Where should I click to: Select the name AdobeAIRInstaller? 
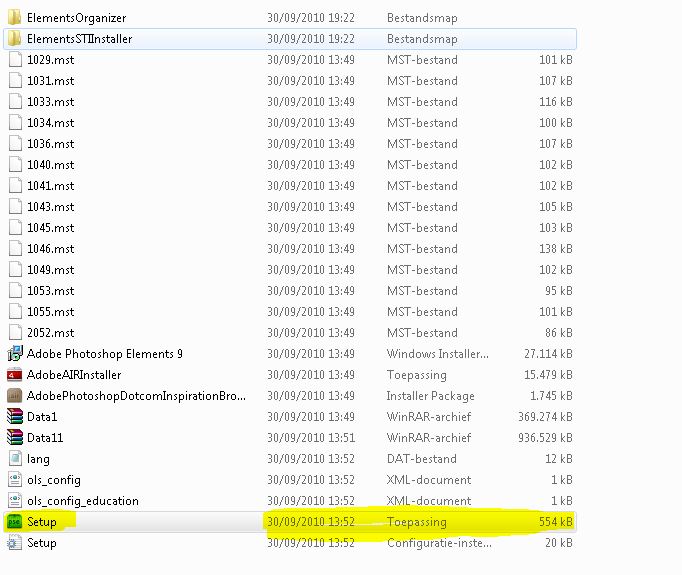[74, 375]
